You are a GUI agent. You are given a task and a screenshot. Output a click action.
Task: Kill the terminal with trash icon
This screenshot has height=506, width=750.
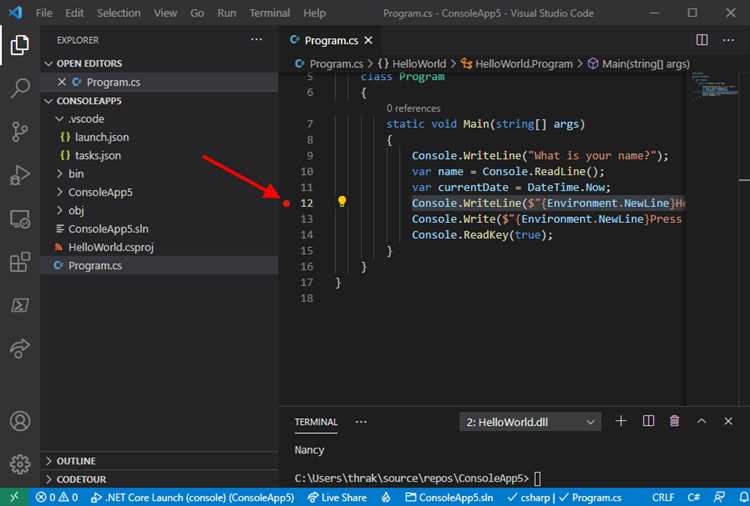[674, 421]
